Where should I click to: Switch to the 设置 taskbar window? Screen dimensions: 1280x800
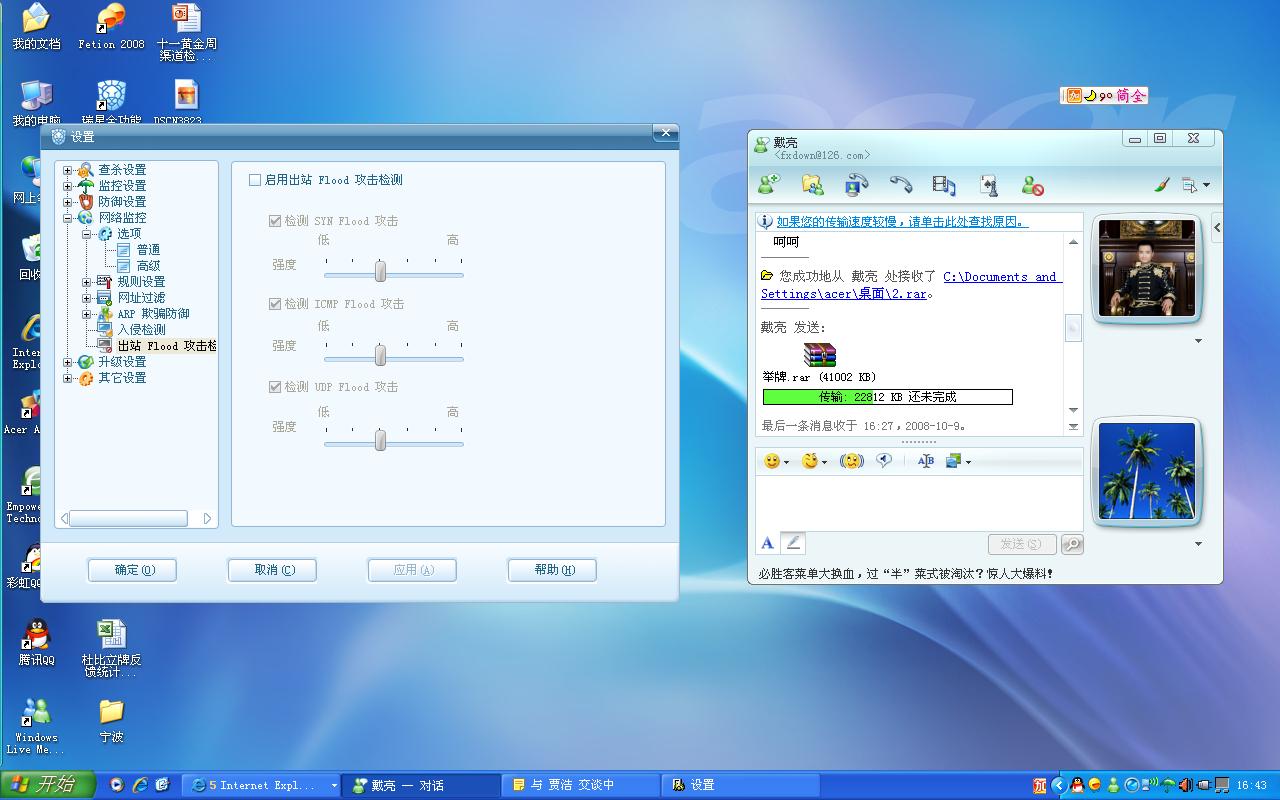(x=740, y=785)
